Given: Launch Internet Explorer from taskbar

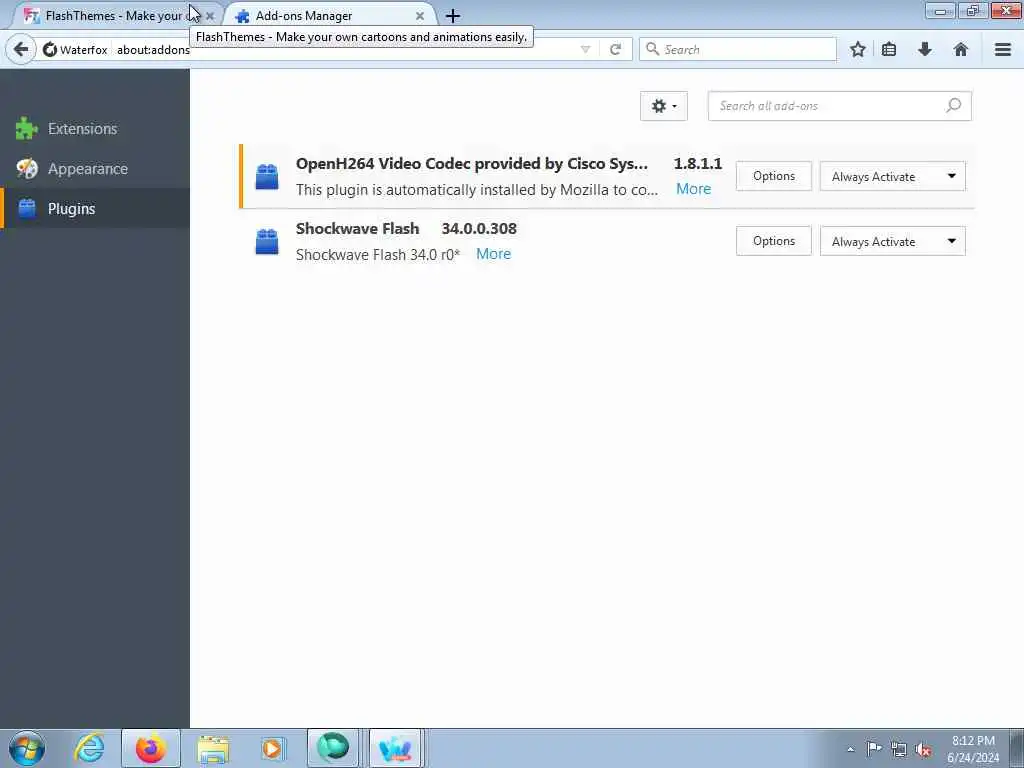Looking at the screenshot, I should pos(89,748).
